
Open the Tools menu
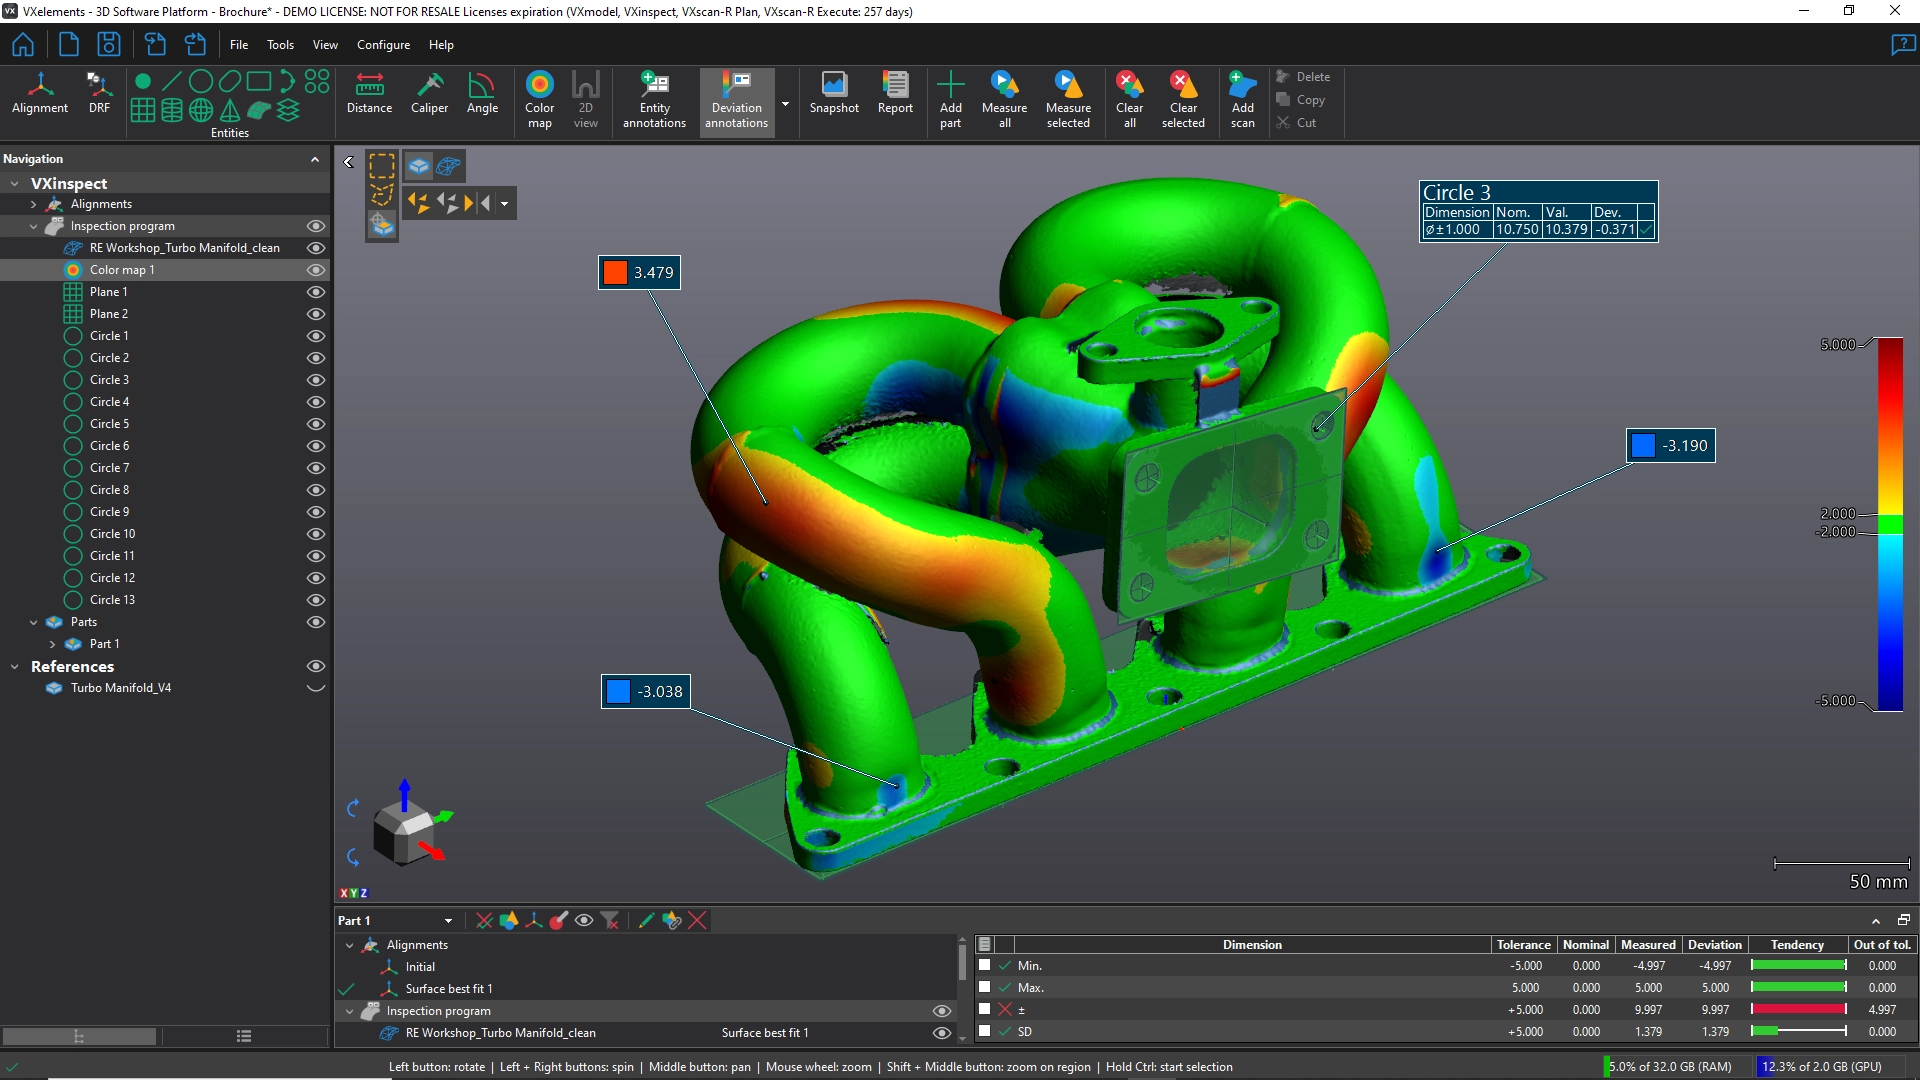280,45
